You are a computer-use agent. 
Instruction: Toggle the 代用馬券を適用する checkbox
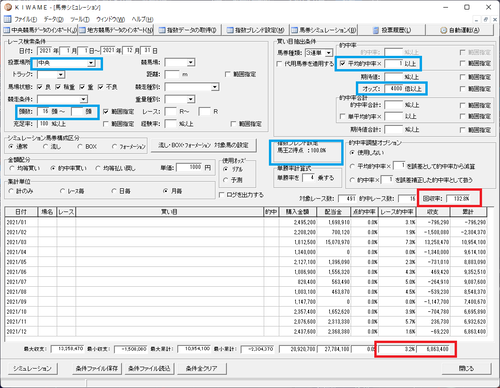tap(279, 64)
